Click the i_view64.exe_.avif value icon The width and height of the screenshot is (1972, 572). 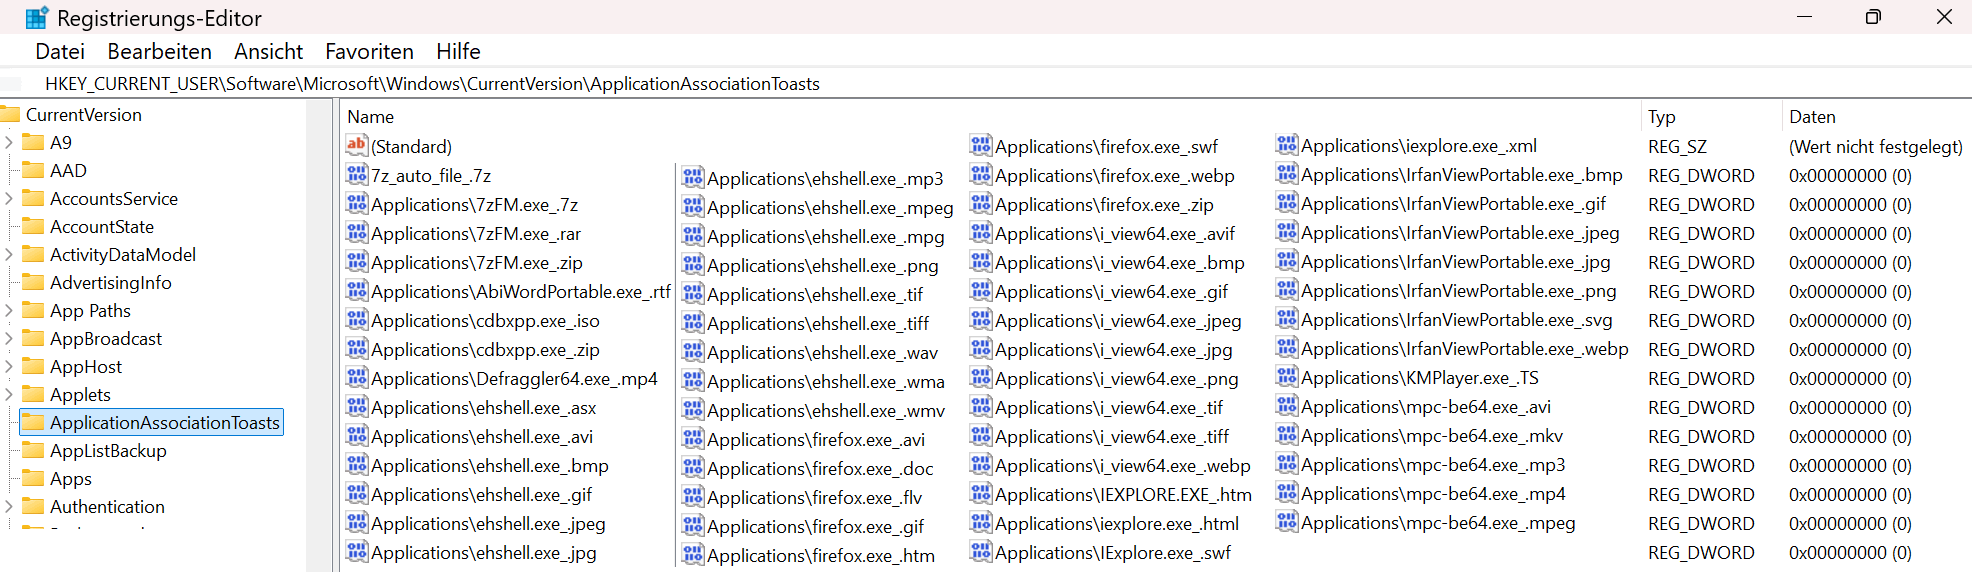981,232
